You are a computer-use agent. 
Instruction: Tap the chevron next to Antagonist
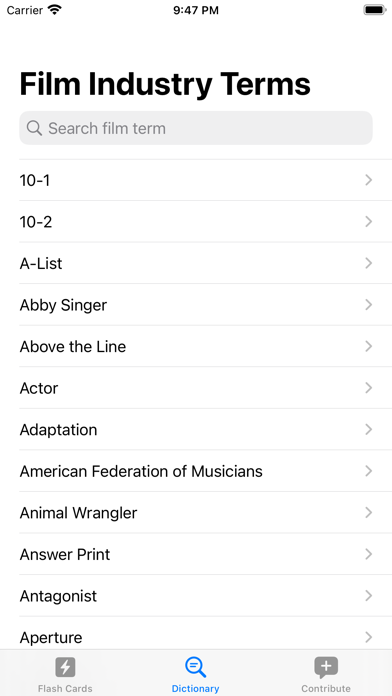click(368, 596)
